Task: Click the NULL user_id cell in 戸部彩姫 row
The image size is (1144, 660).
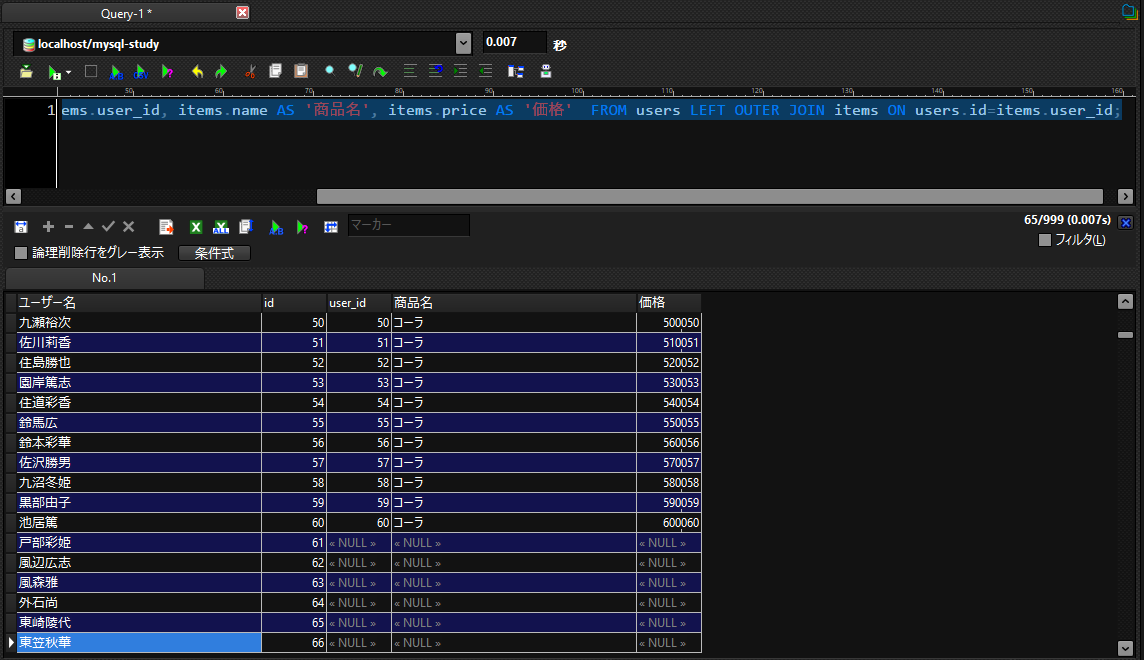Action: pyautogui.click(x=359, y=543)
